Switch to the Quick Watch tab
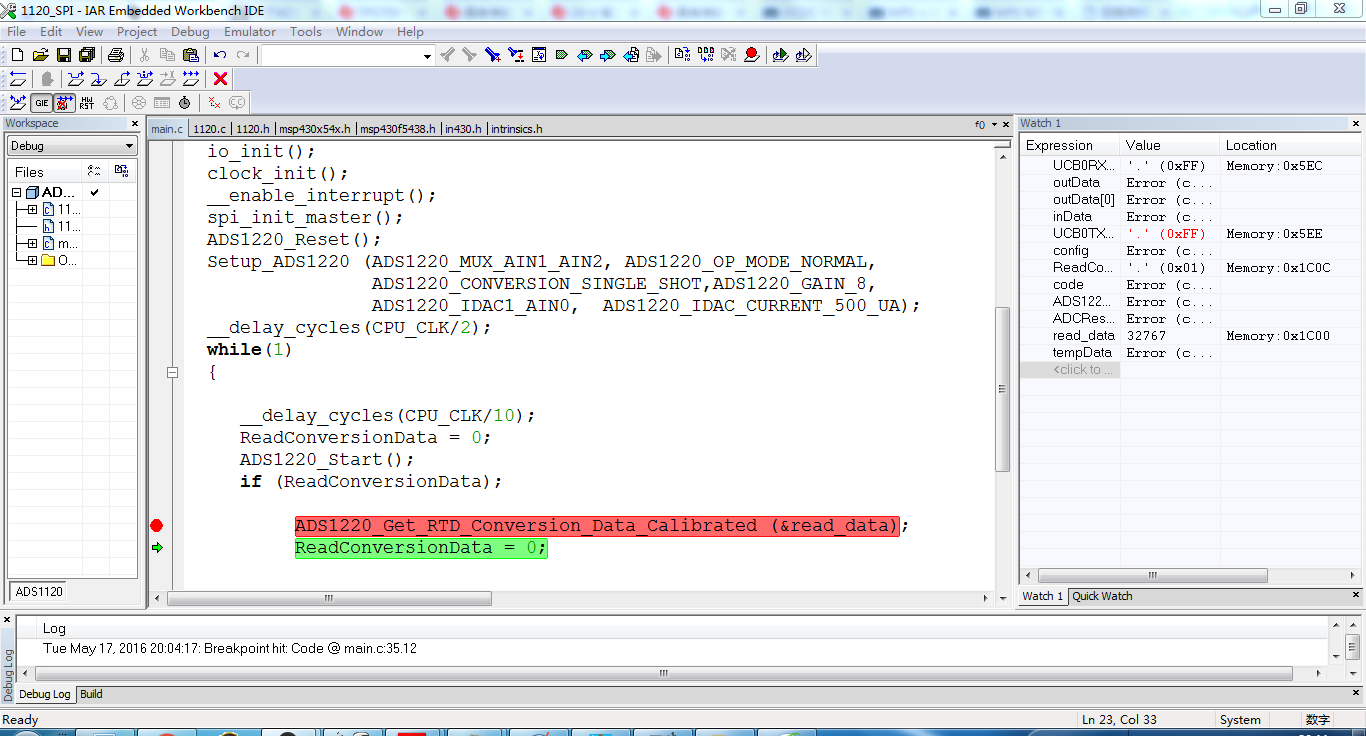 (1102, 596)
